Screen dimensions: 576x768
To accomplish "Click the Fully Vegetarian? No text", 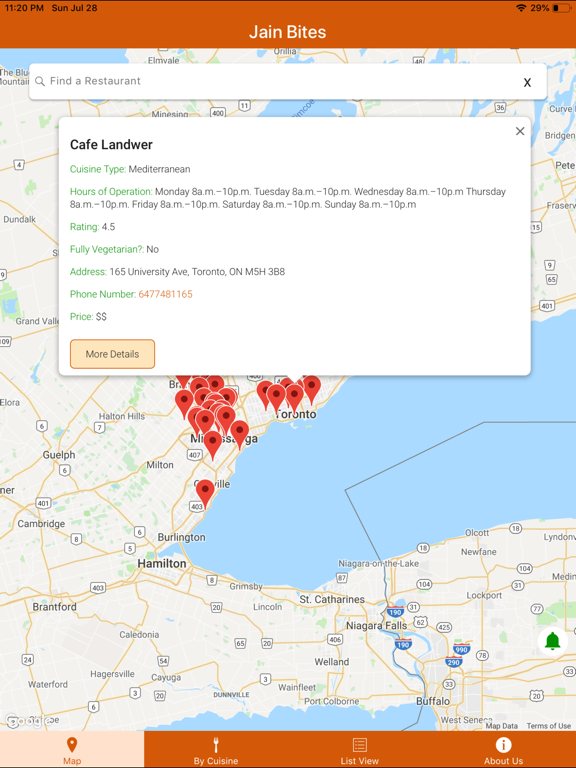I will tap(114, 249).
